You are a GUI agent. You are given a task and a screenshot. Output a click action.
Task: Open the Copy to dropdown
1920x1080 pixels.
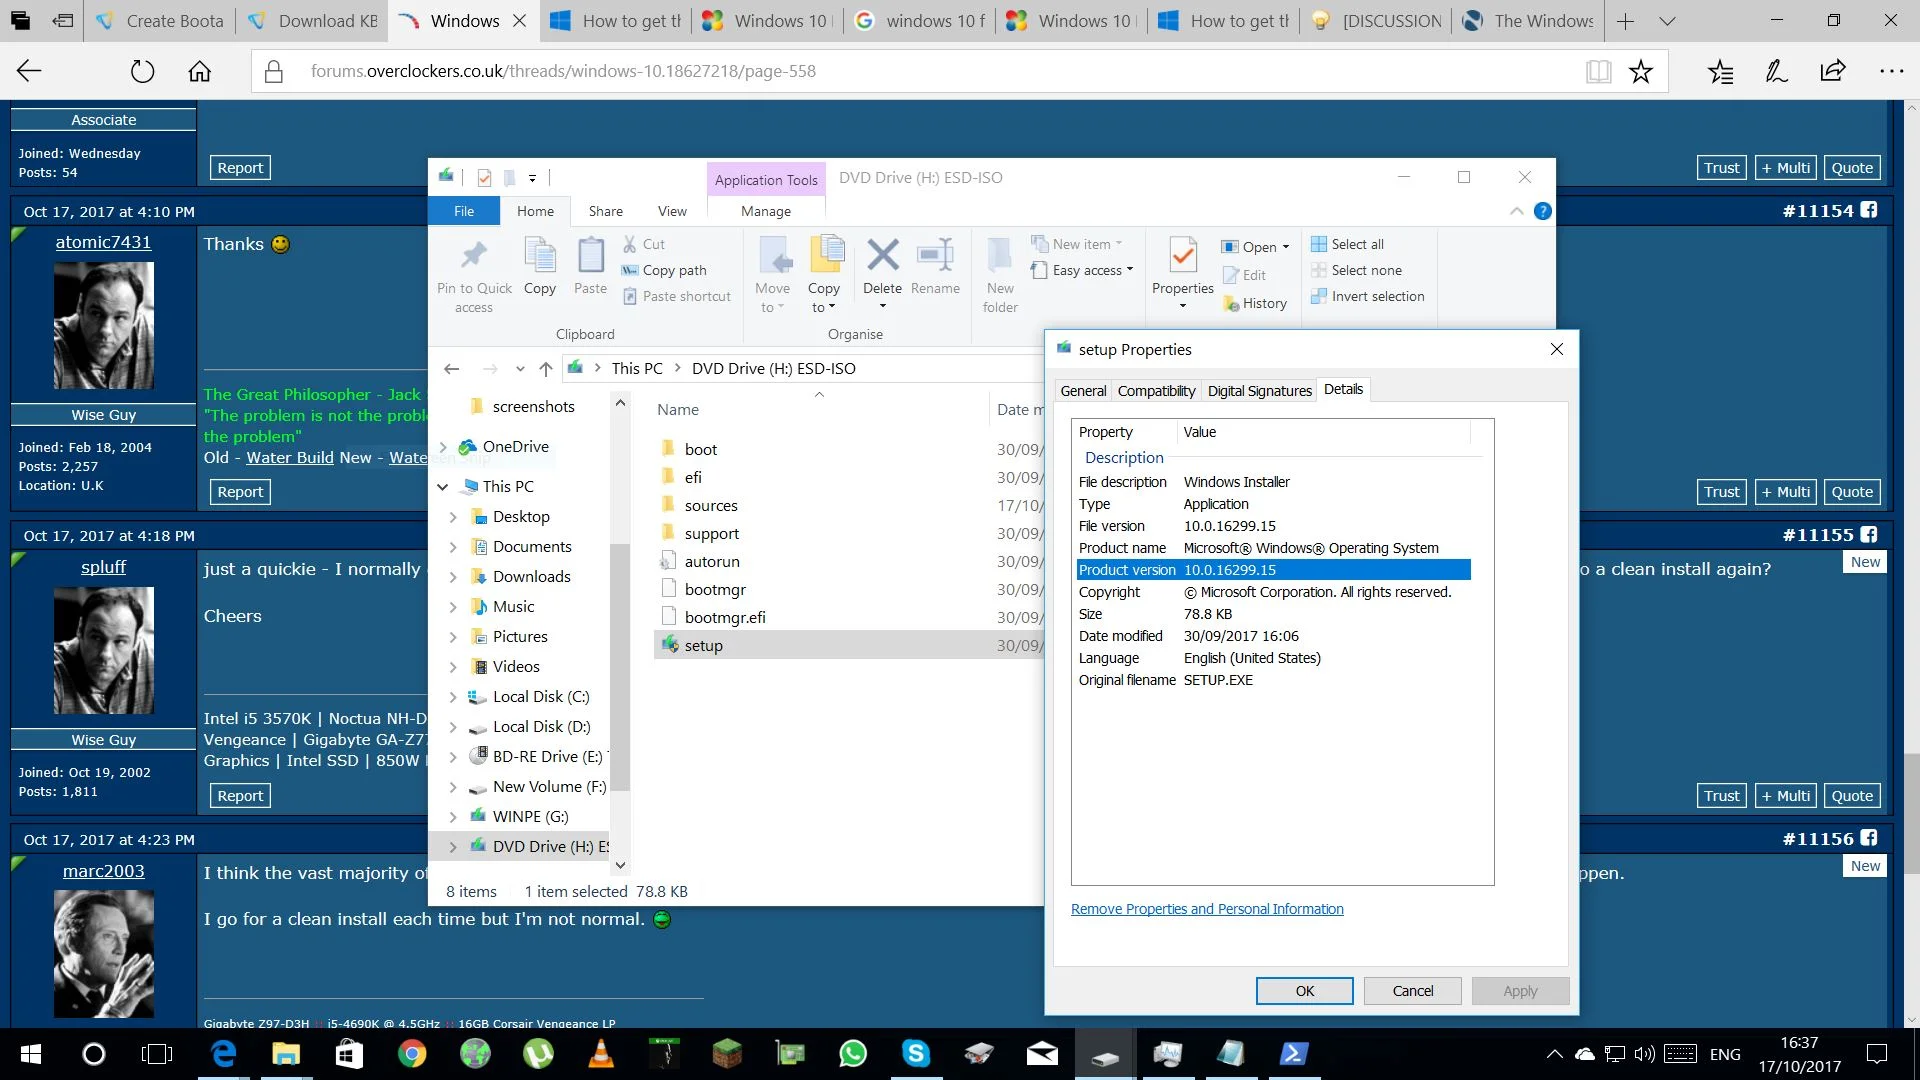pos(824,298)
